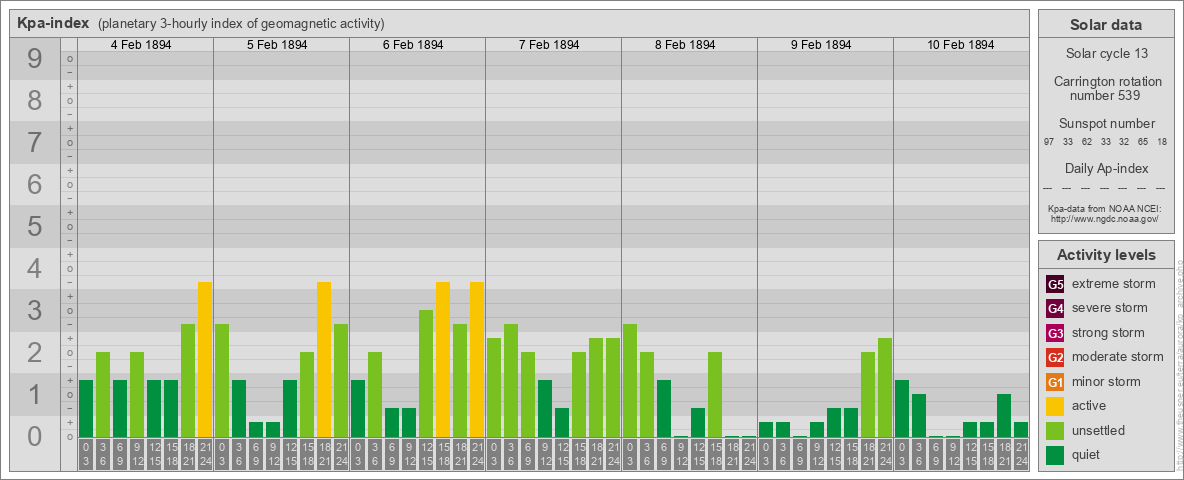
Task: Click the 8 Feb 1894 date header
Action: point(685,45)
